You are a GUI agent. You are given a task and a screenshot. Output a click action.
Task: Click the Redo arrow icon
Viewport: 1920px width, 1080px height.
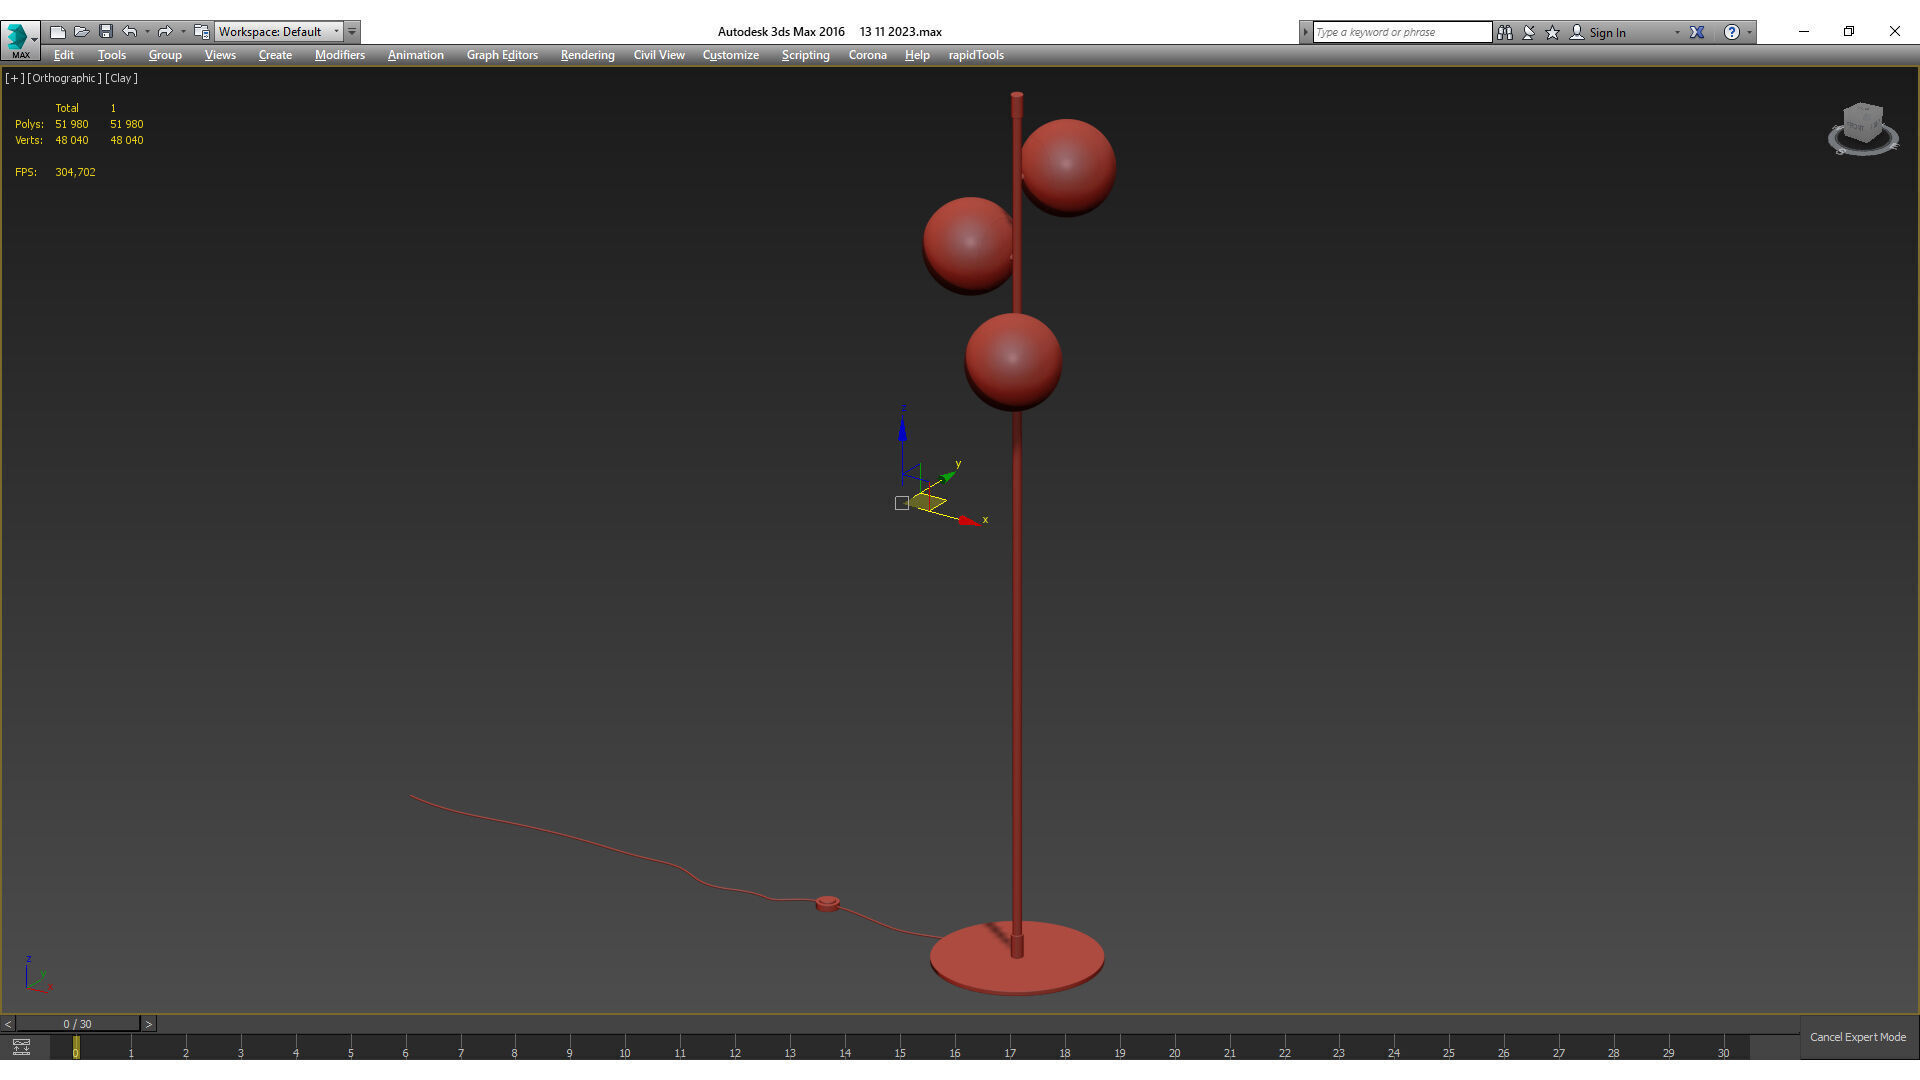pos(165,32)
